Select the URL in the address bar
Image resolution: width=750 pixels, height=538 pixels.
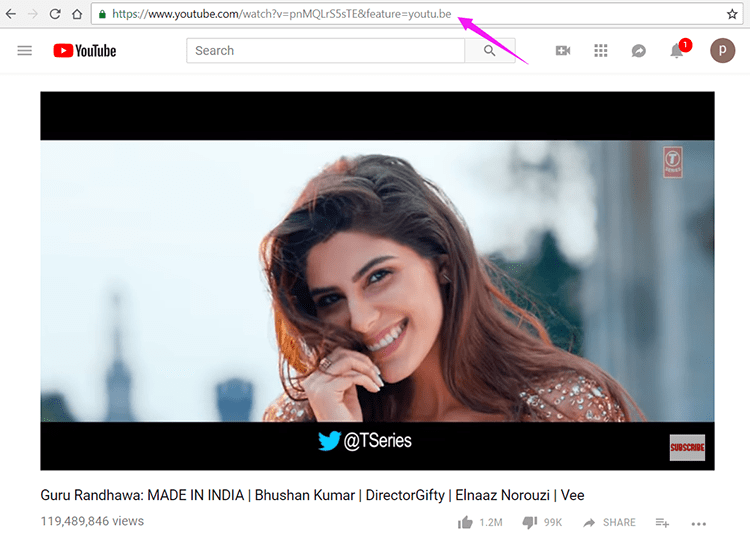tap(282, 14)
